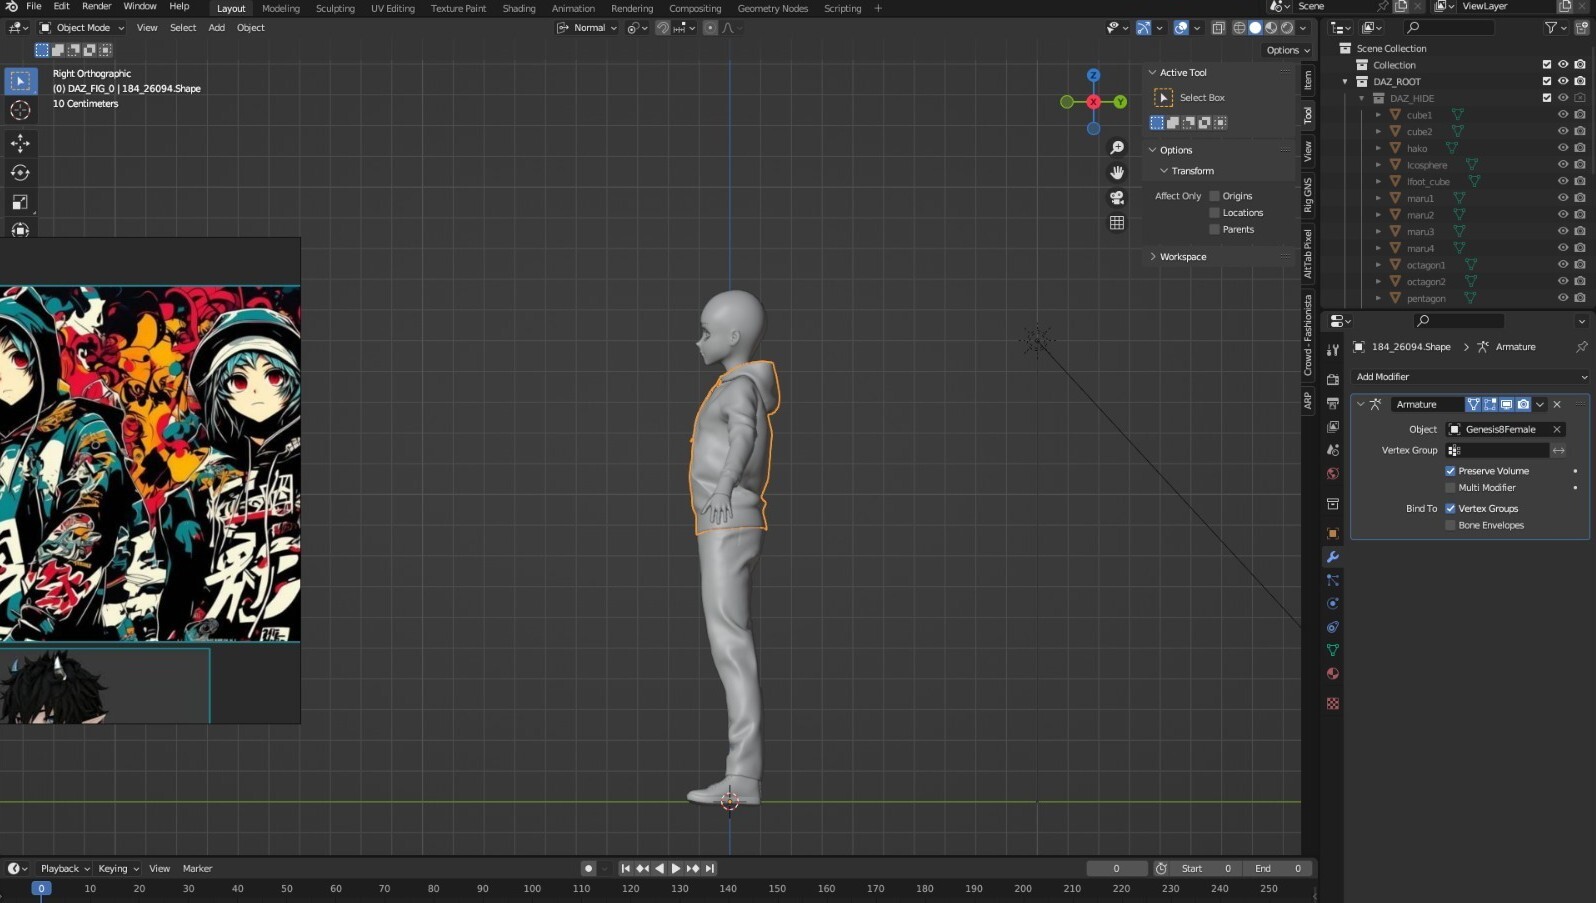1596x903 pixels.
Task: Open the Modifiers wrench properties tab
Action: pyautogui.click(x=1332, y=557)
